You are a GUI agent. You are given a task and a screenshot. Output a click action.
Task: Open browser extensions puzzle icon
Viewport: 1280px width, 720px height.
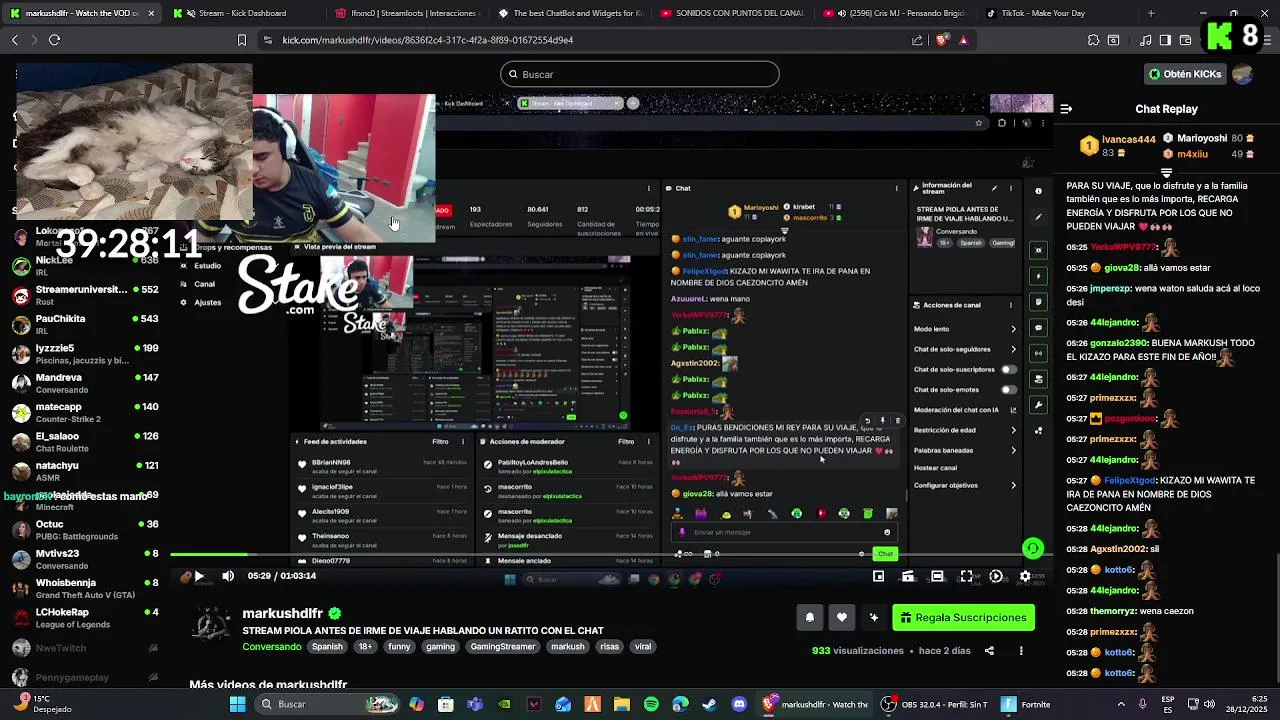click(1093, 40)
